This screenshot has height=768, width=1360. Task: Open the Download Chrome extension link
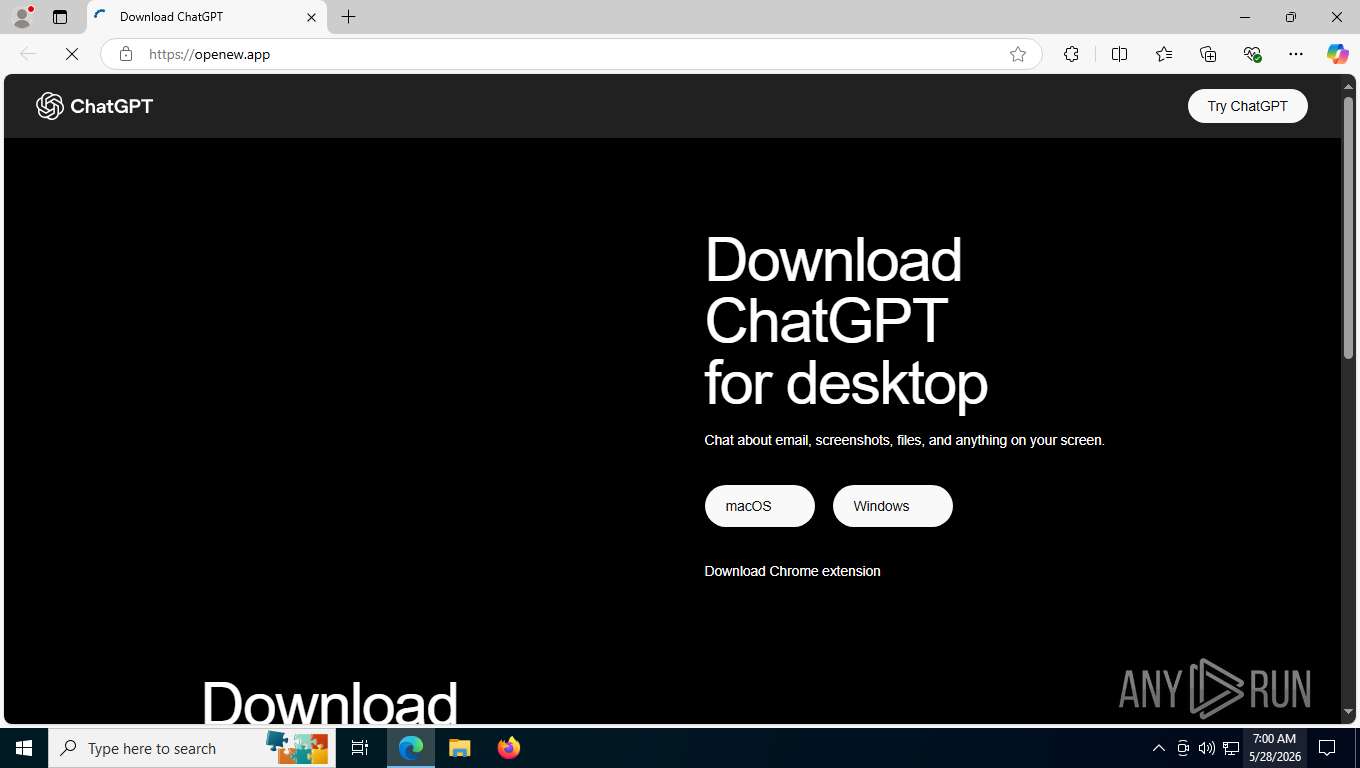click(792, 571)
